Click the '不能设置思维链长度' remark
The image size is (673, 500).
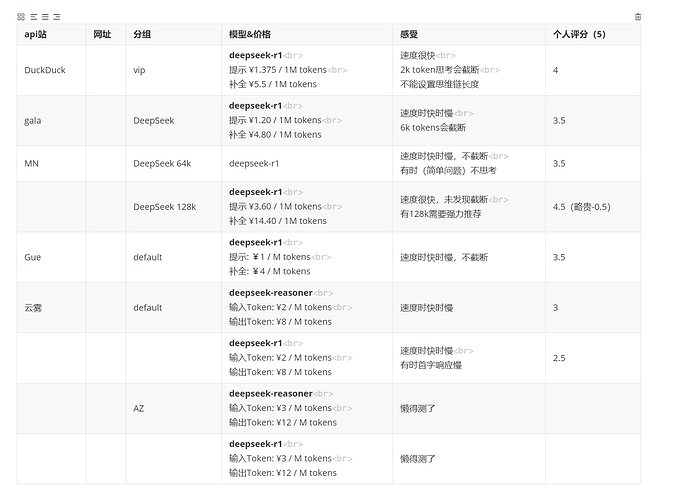click(x=440, y=84)
